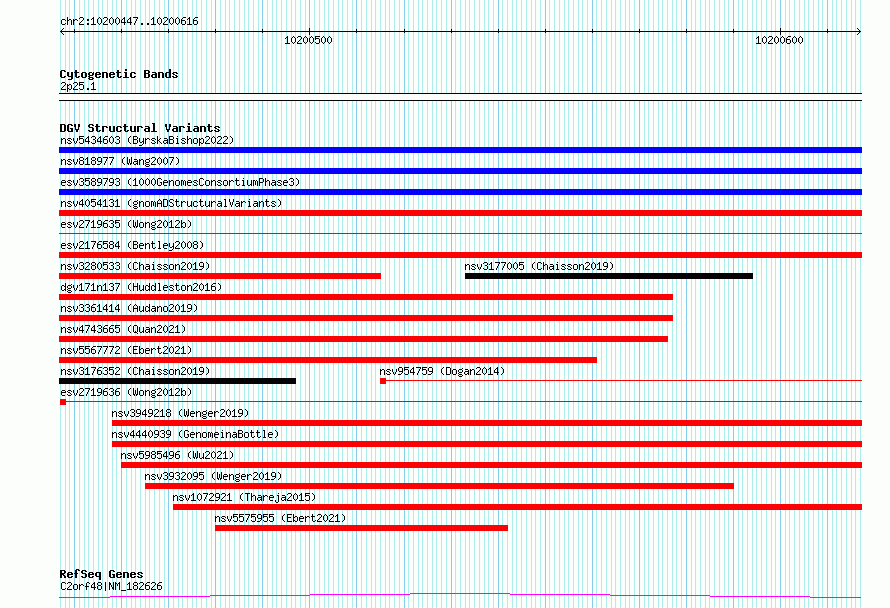The image size is (890, 608).
Task: Open the nsv3177005 (Chaisson2019) label
Action: [x=539, y=266]
